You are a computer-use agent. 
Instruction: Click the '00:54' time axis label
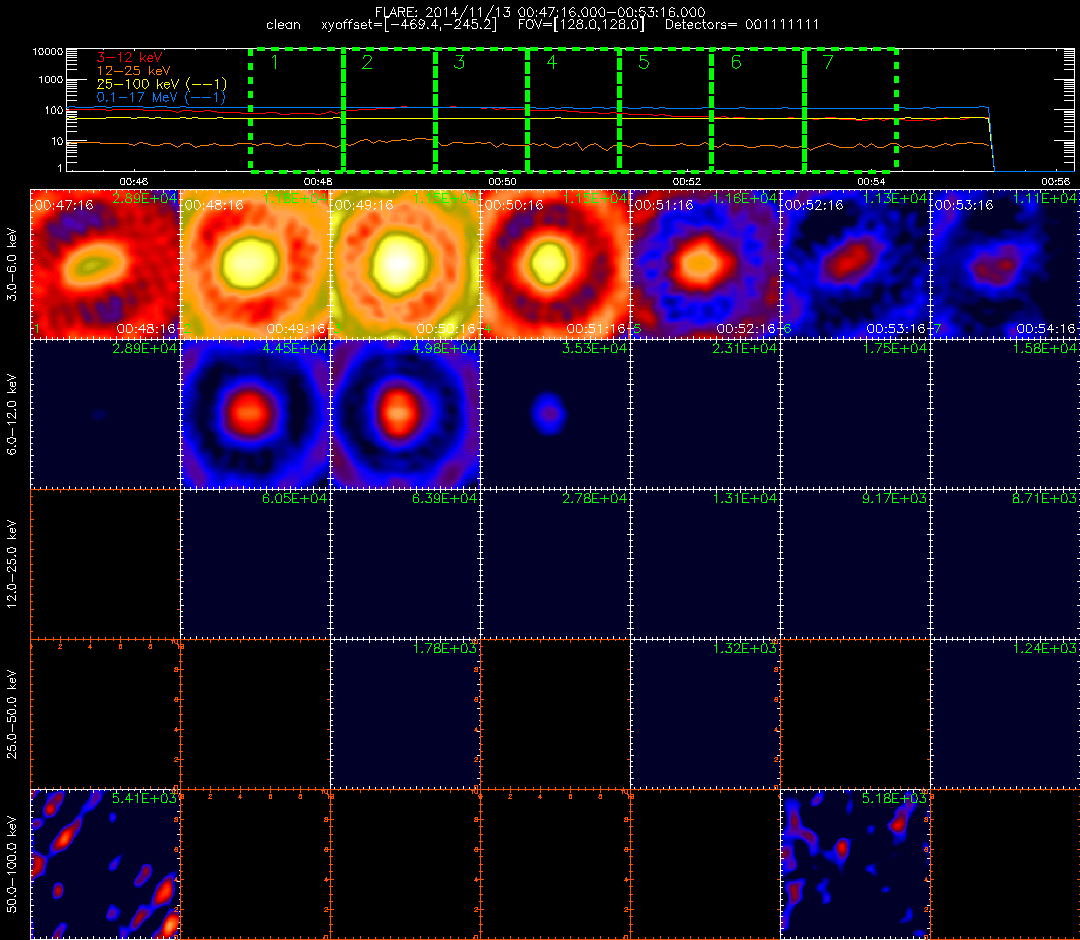click(x=871, y=181)
